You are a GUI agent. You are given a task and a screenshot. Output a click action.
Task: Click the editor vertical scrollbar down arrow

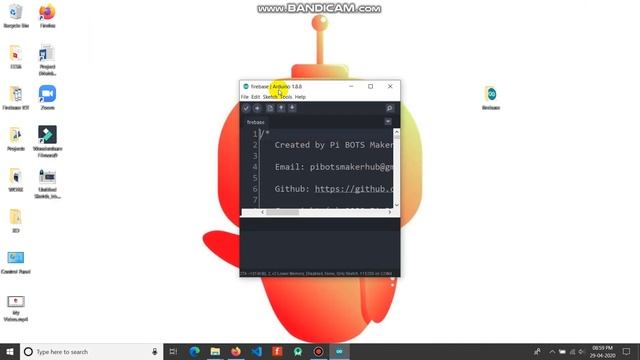(396, 205)
